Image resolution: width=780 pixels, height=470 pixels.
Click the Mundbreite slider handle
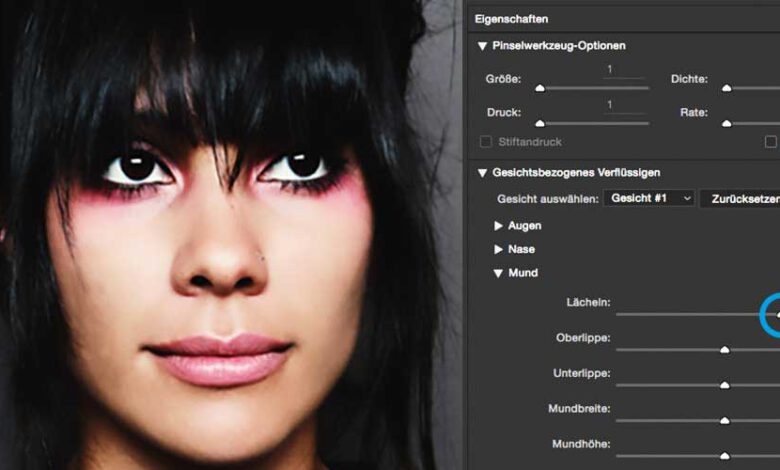(x=725, y=420)
